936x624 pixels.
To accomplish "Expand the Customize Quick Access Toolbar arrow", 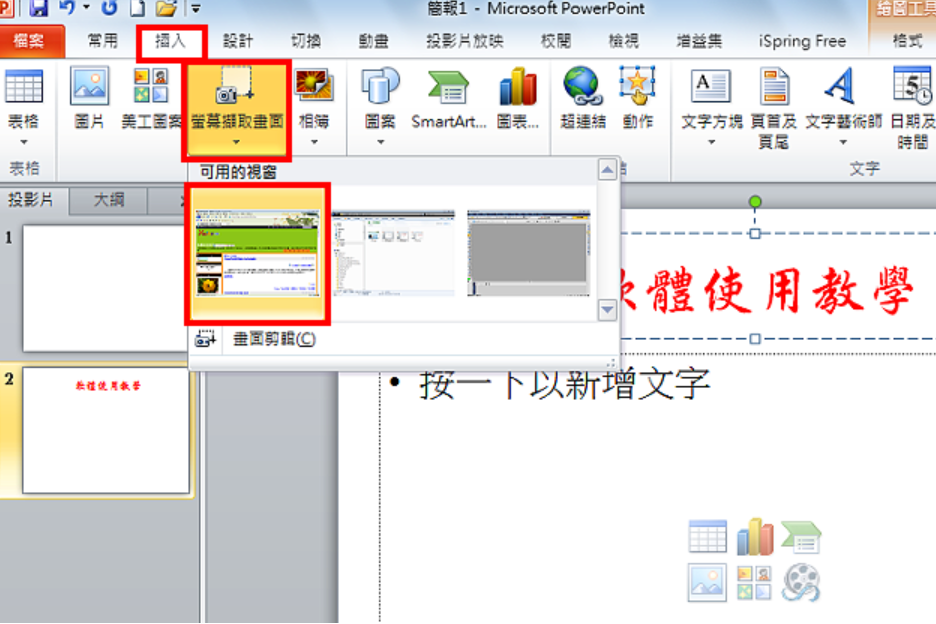I will [195, 8].
